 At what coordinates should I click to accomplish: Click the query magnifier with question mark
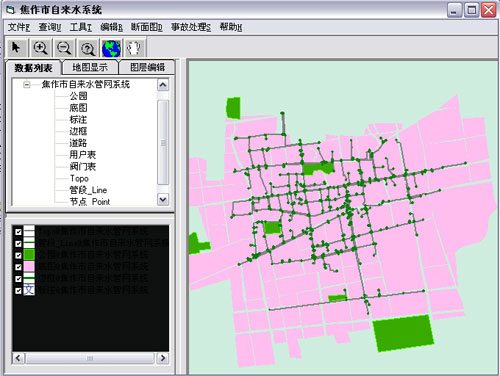tap(88, 48)
